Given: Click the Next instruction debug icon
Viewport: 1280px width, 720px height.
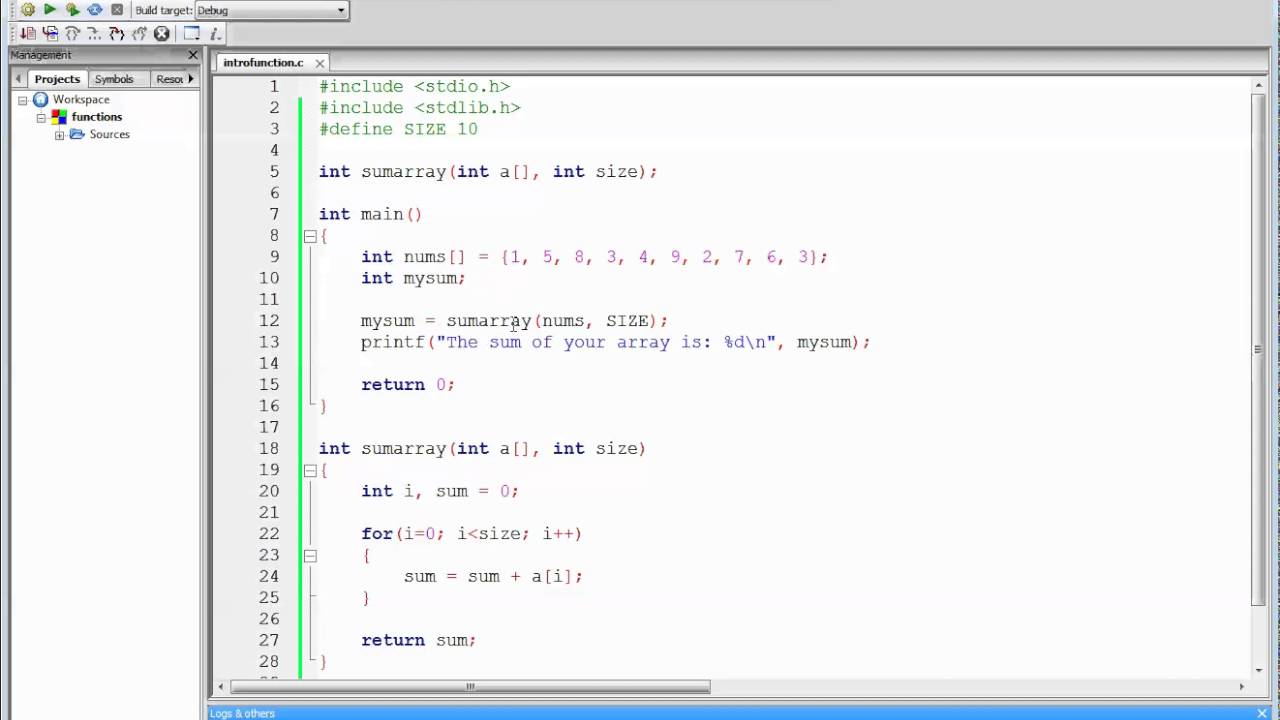Looking at the screenshot, I should click(x=116, y=33).
